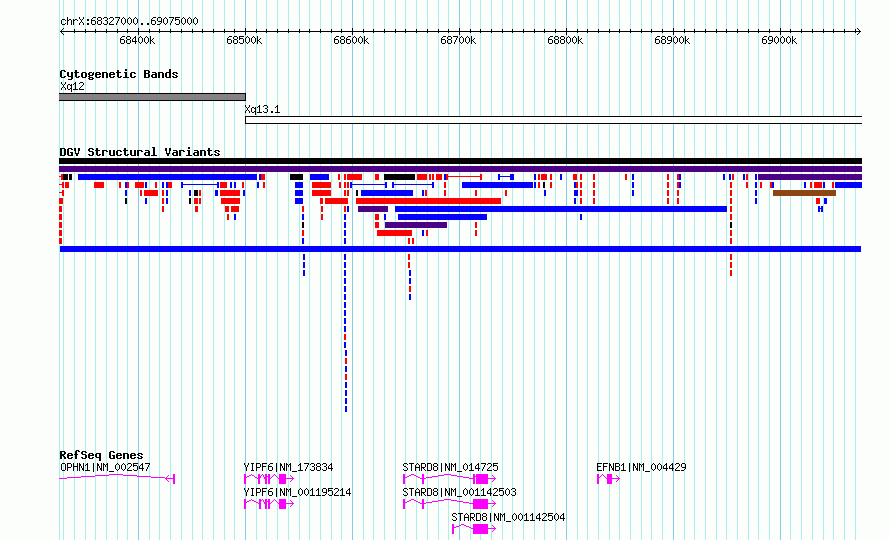
Task: Select the long red variant bar right of 68600k
Action: [x=429, y=202]
